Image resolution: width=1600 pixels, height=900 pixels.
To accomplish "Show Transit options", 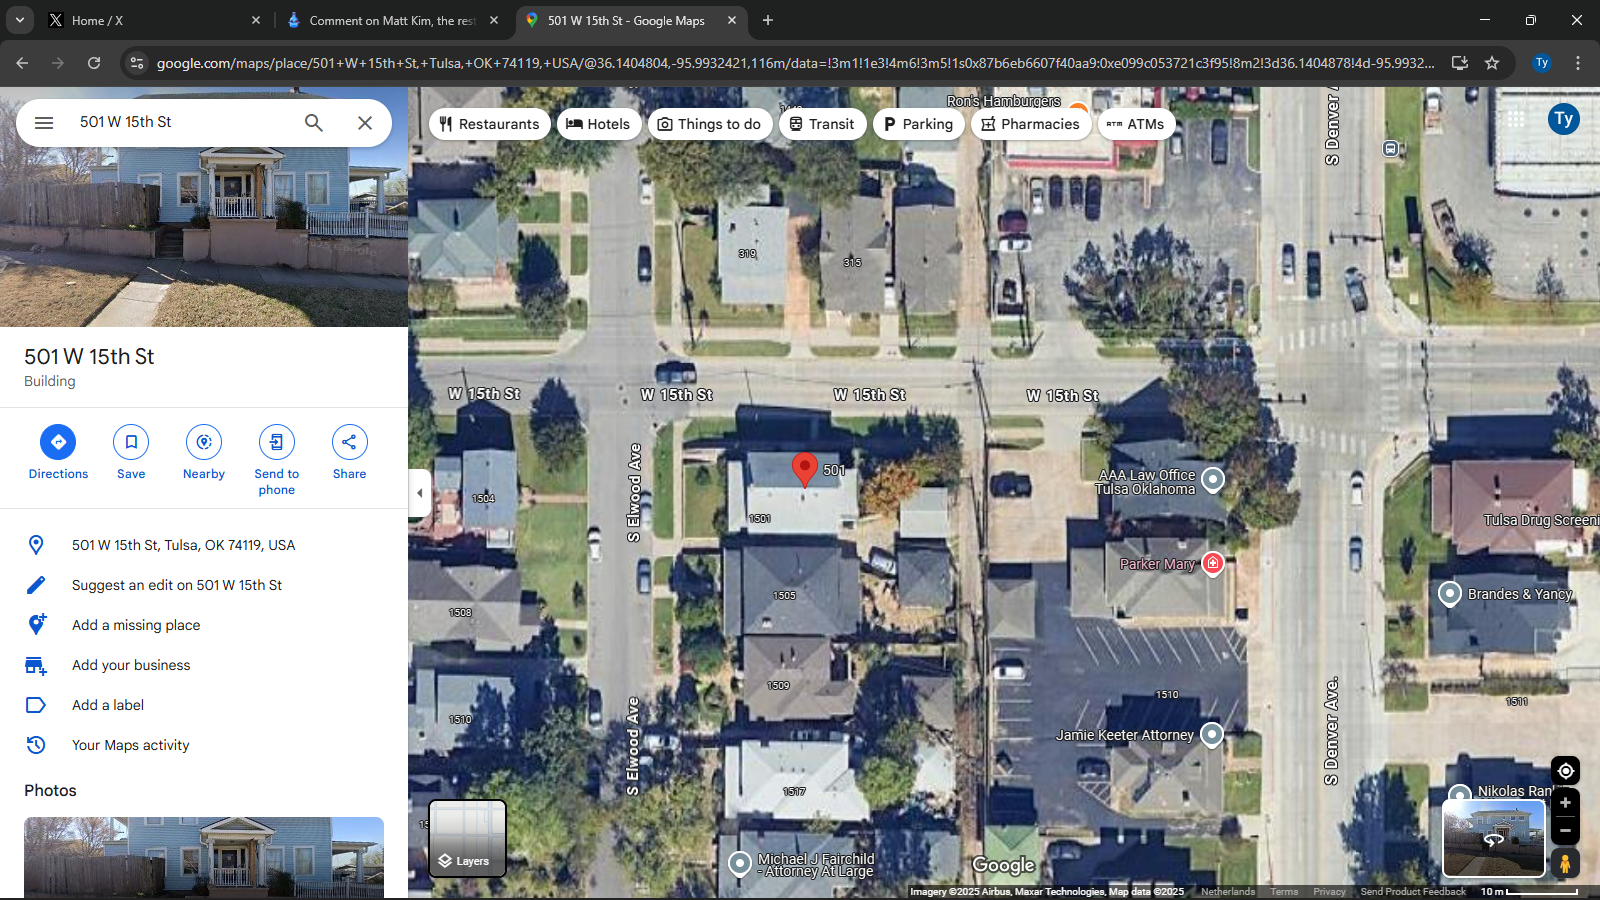I will point(822,124).
